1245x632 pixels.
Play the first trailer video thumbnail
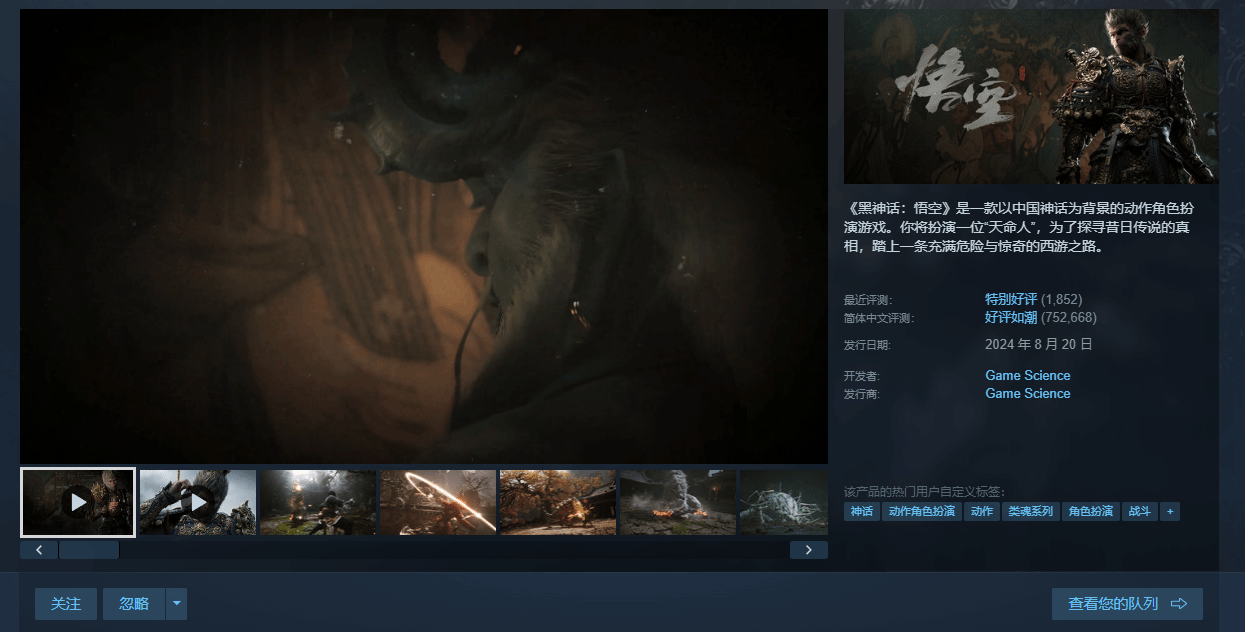tap(78, 502)
